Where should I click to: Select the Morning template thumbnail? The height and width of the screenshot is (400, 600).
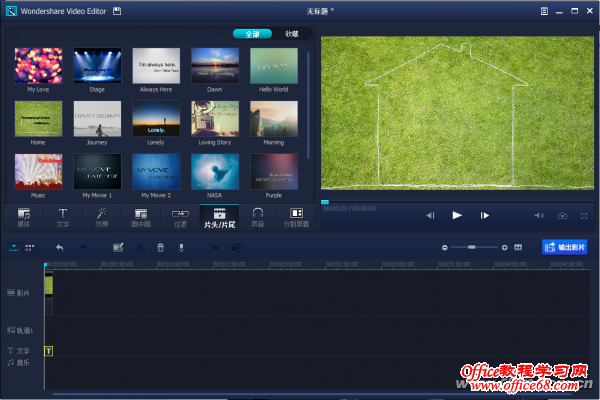pos(274,119)
